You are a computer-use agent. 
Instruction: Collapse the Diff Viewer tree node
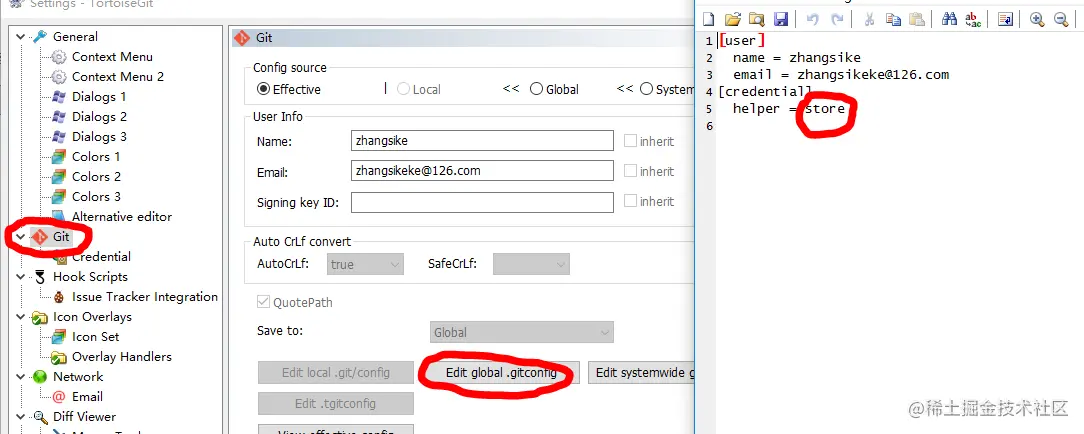click(x=20, y=417)
